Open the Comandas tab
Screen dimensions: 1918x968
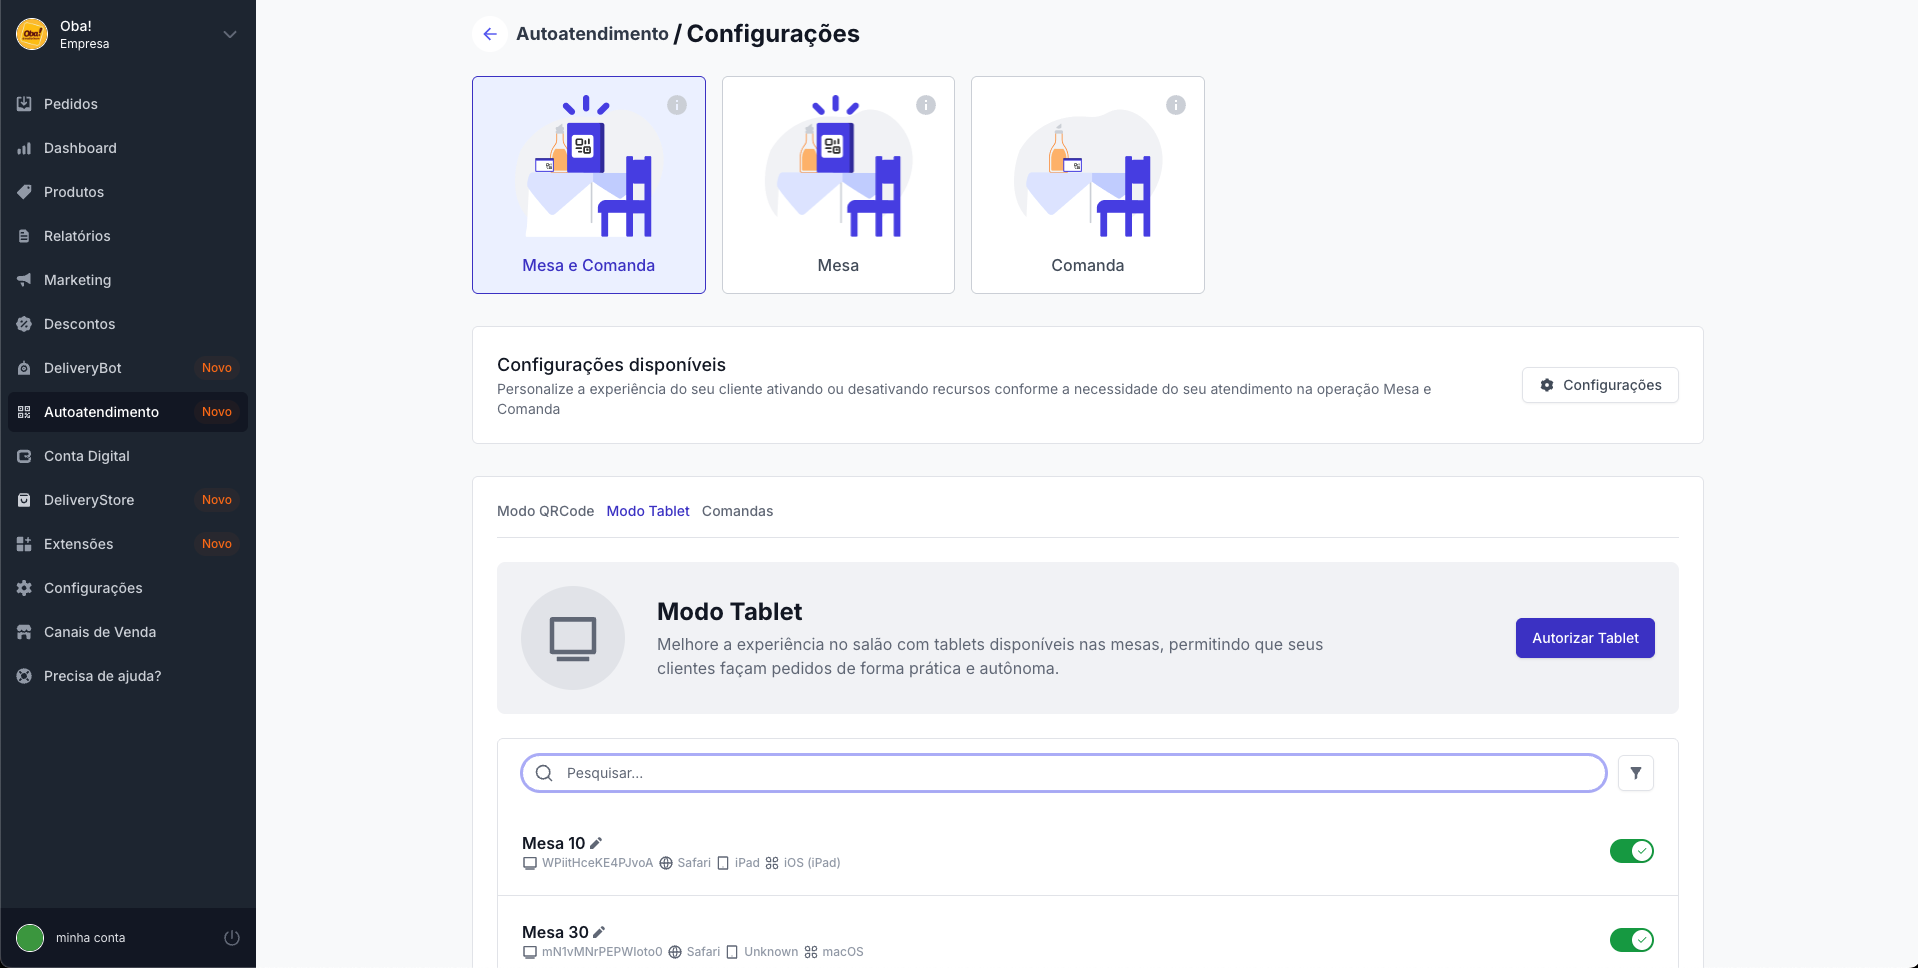pyautogui.click(x=737, y=511)
